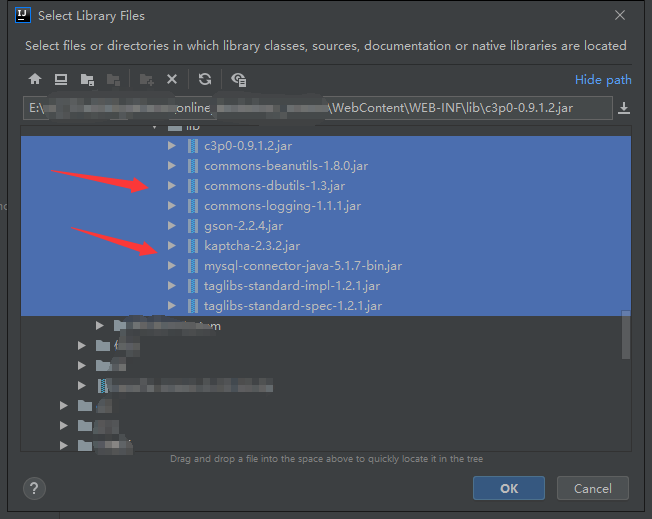
Task: Expand commons-logging-1.1.1.jar node
Action: point(171,206)
